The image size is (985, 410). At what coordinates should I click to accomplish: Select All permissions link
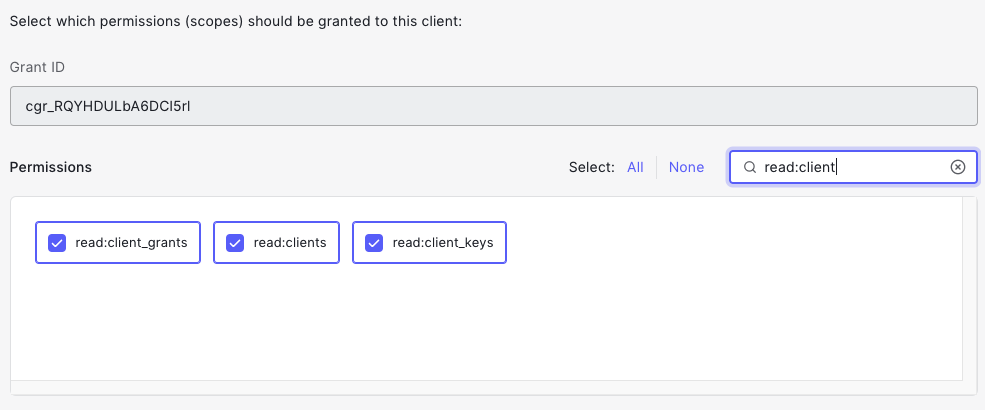tap(635, 167)
